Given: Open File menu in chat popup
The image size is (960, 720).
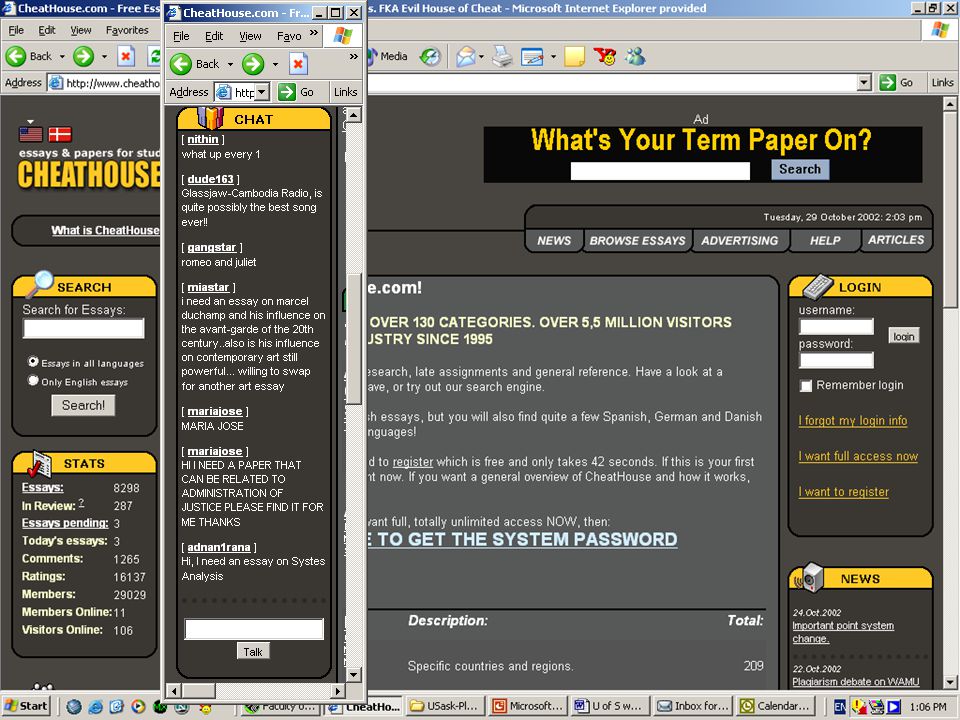Looking at the screenshot, I should [x=181, y=36].
